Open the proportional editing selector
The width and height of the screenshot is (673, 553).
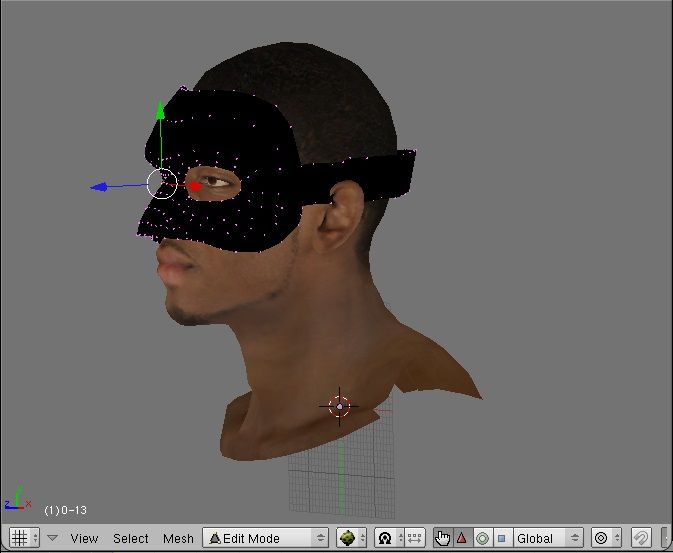[x=606, y=538]
